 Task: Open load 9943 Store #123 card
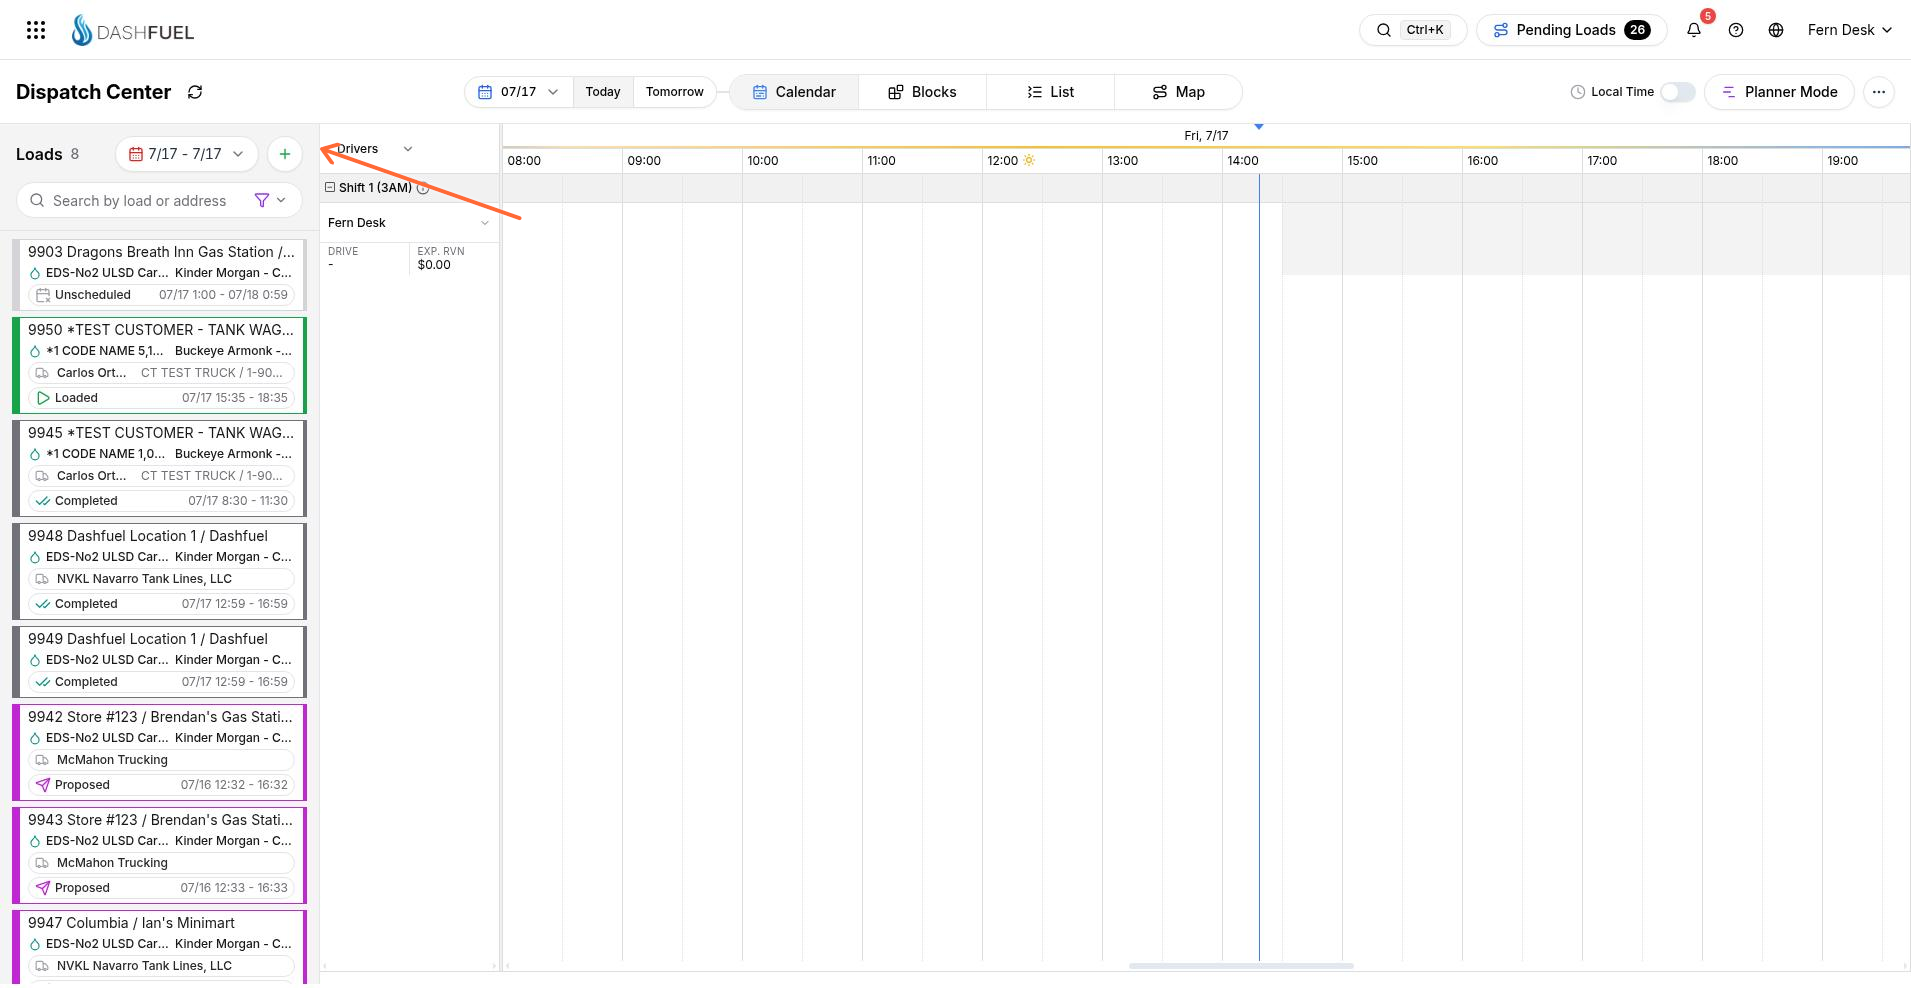160,855
